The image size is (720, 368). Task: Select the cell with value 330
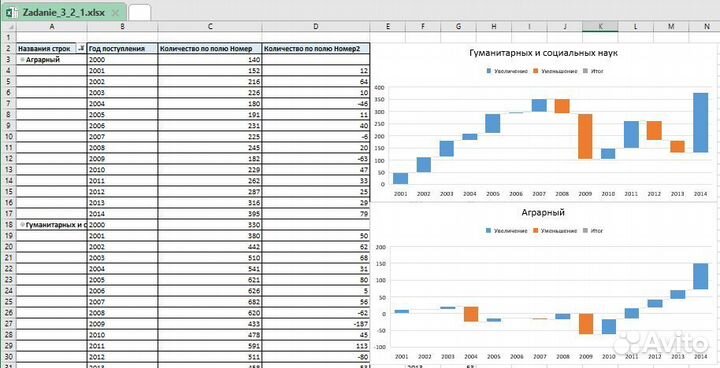coord(210,225)
